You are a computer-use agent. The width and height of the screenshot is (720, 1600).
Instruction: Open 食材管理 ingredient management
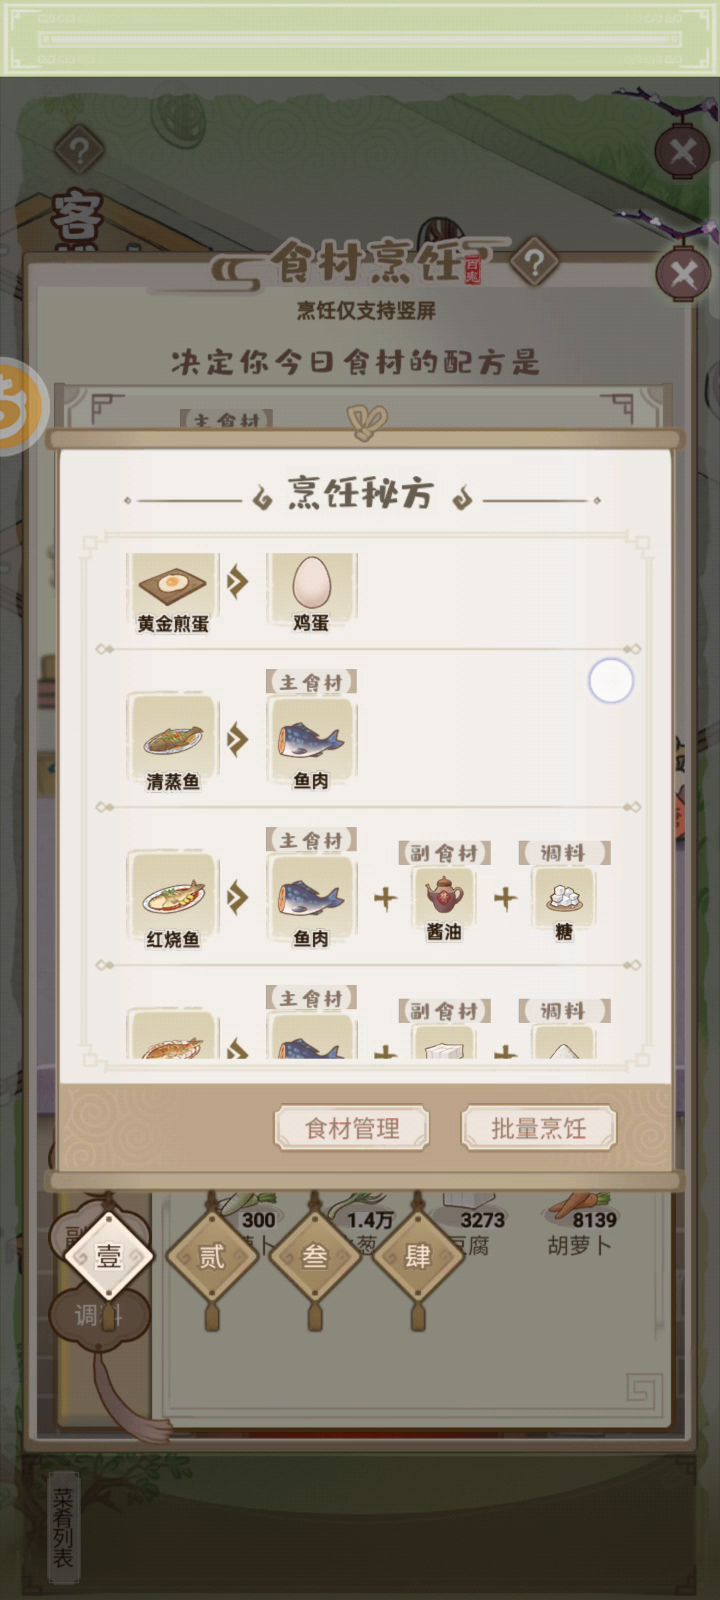coord(352,1128)
